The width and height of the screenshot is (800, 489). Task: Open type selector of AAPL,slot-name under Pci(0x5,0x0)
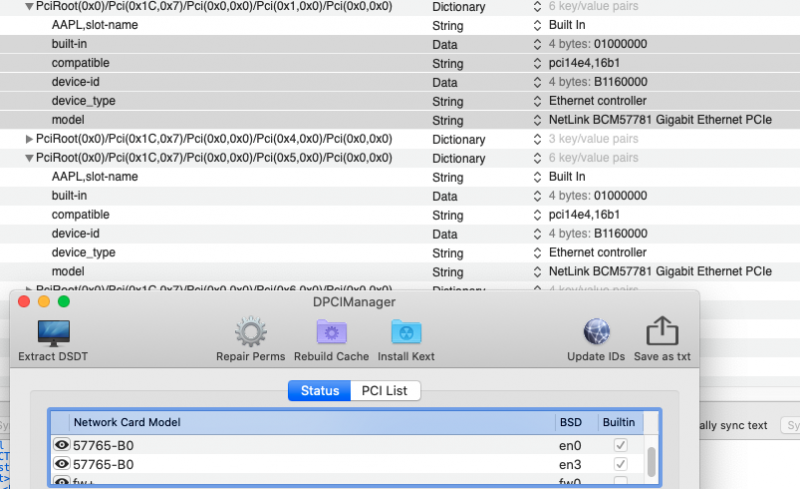tap(537, 177)
